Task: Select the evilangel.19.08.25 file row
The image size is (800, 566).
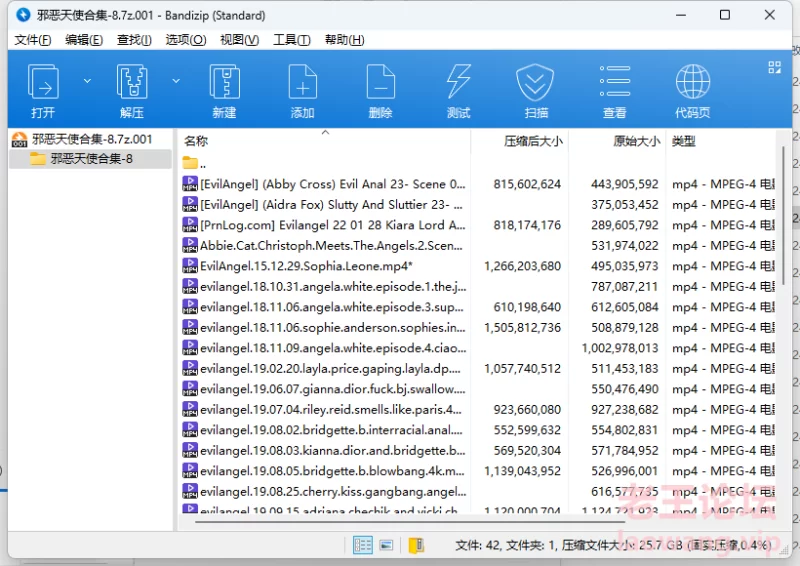Action: [478, 491]
